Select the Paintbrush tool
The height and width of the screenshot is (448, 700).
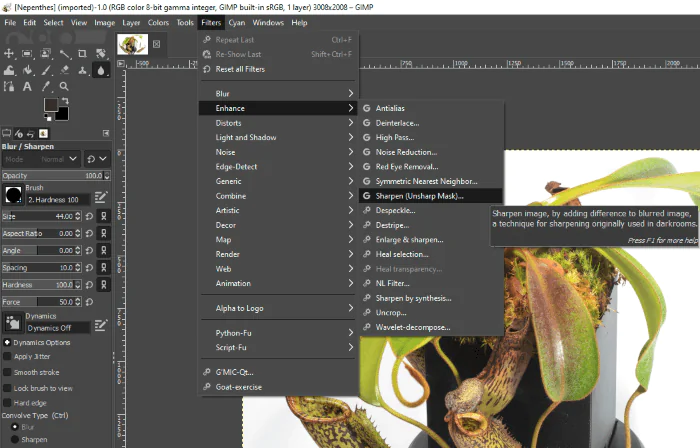tap(46, 70)
